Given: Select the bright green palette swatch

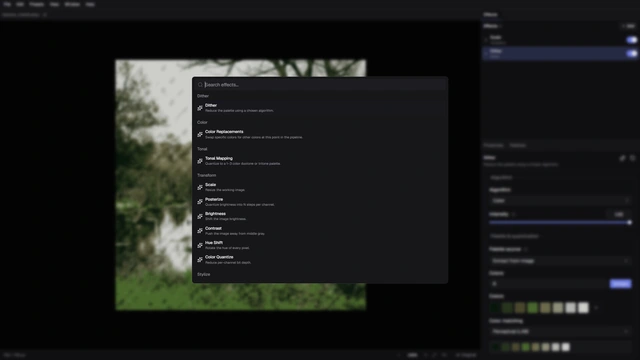Looking at the screenshot, I should (x=533, y=307).
